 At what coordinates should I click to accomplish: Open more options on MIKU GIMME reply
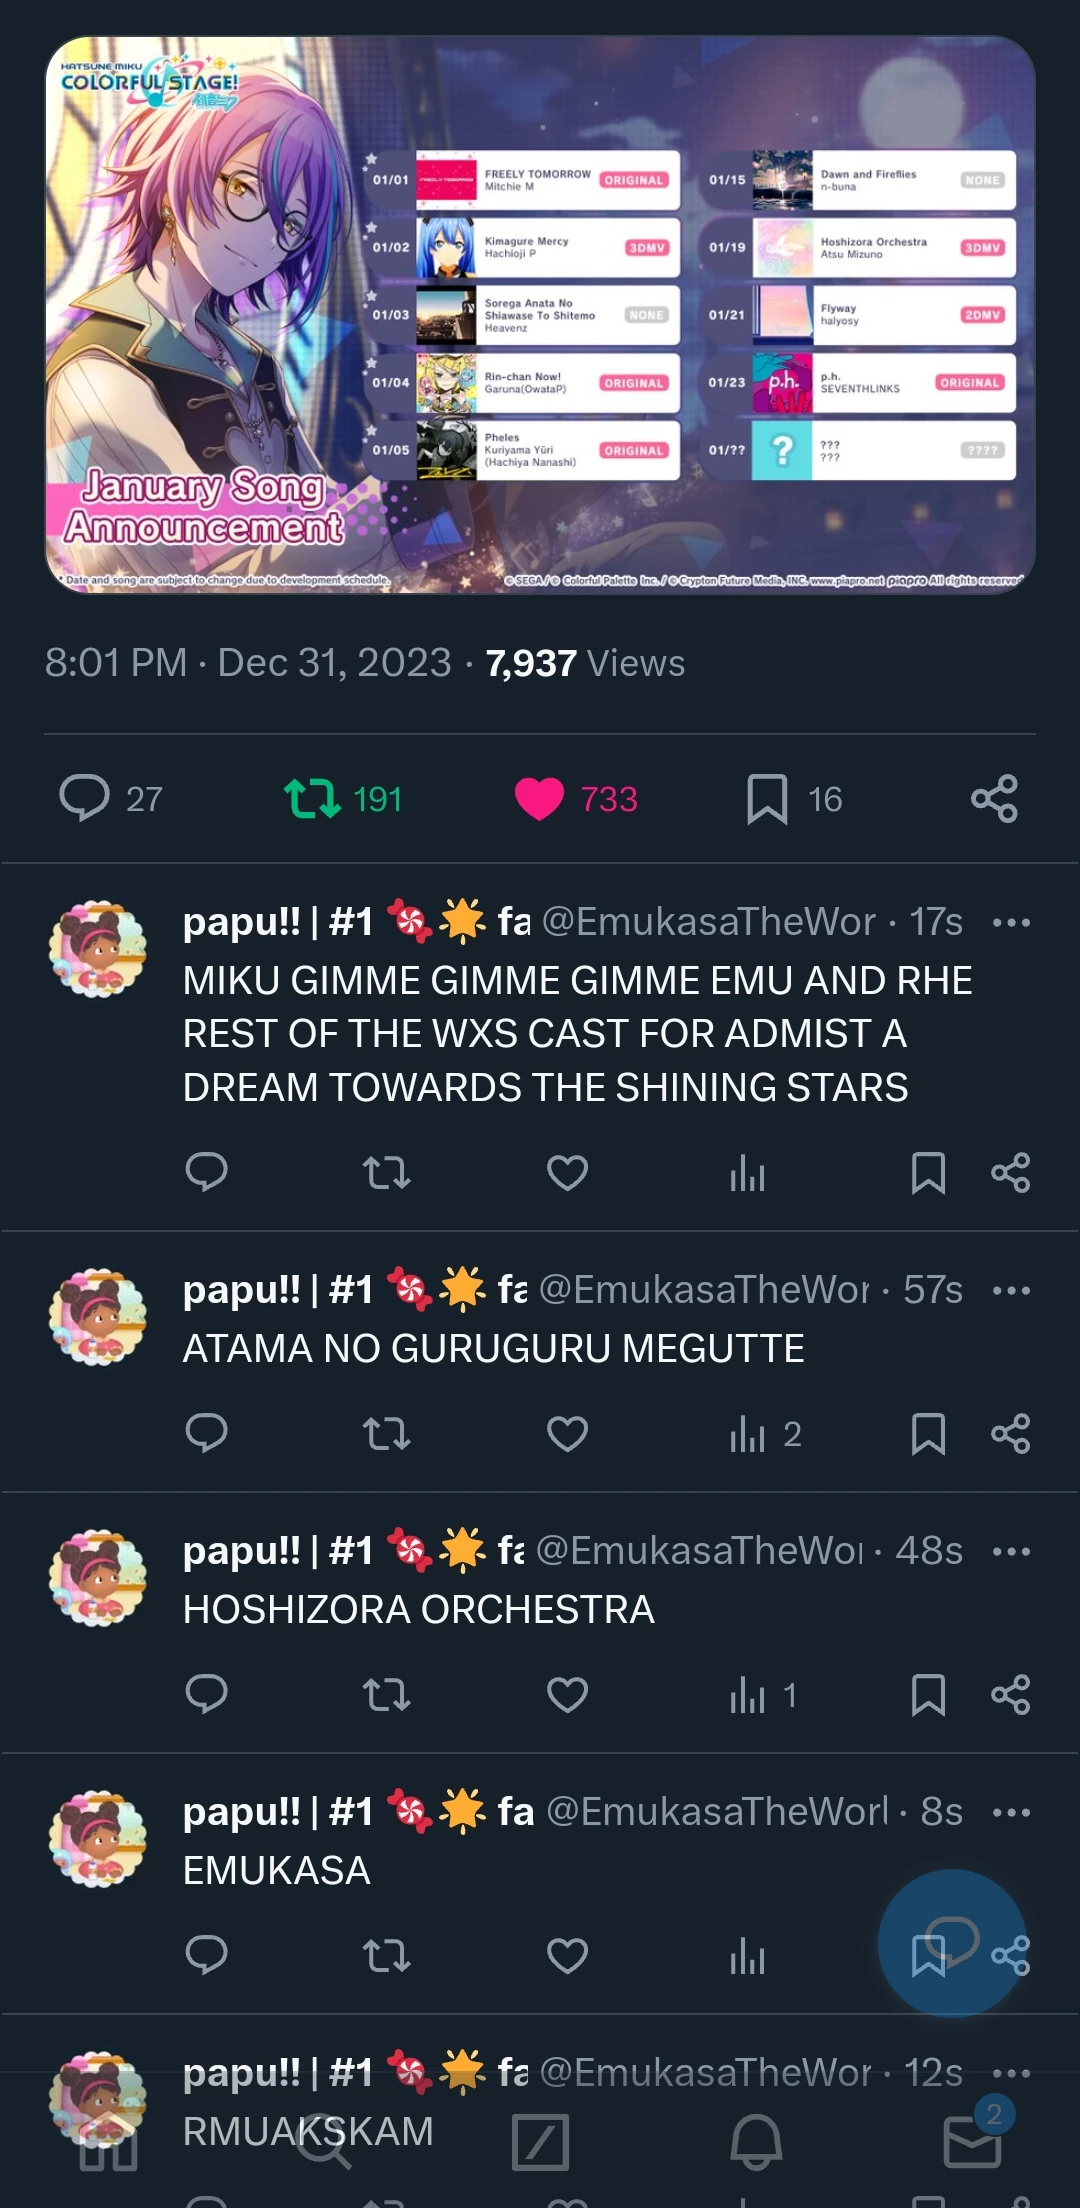[x=1011, y=922]
